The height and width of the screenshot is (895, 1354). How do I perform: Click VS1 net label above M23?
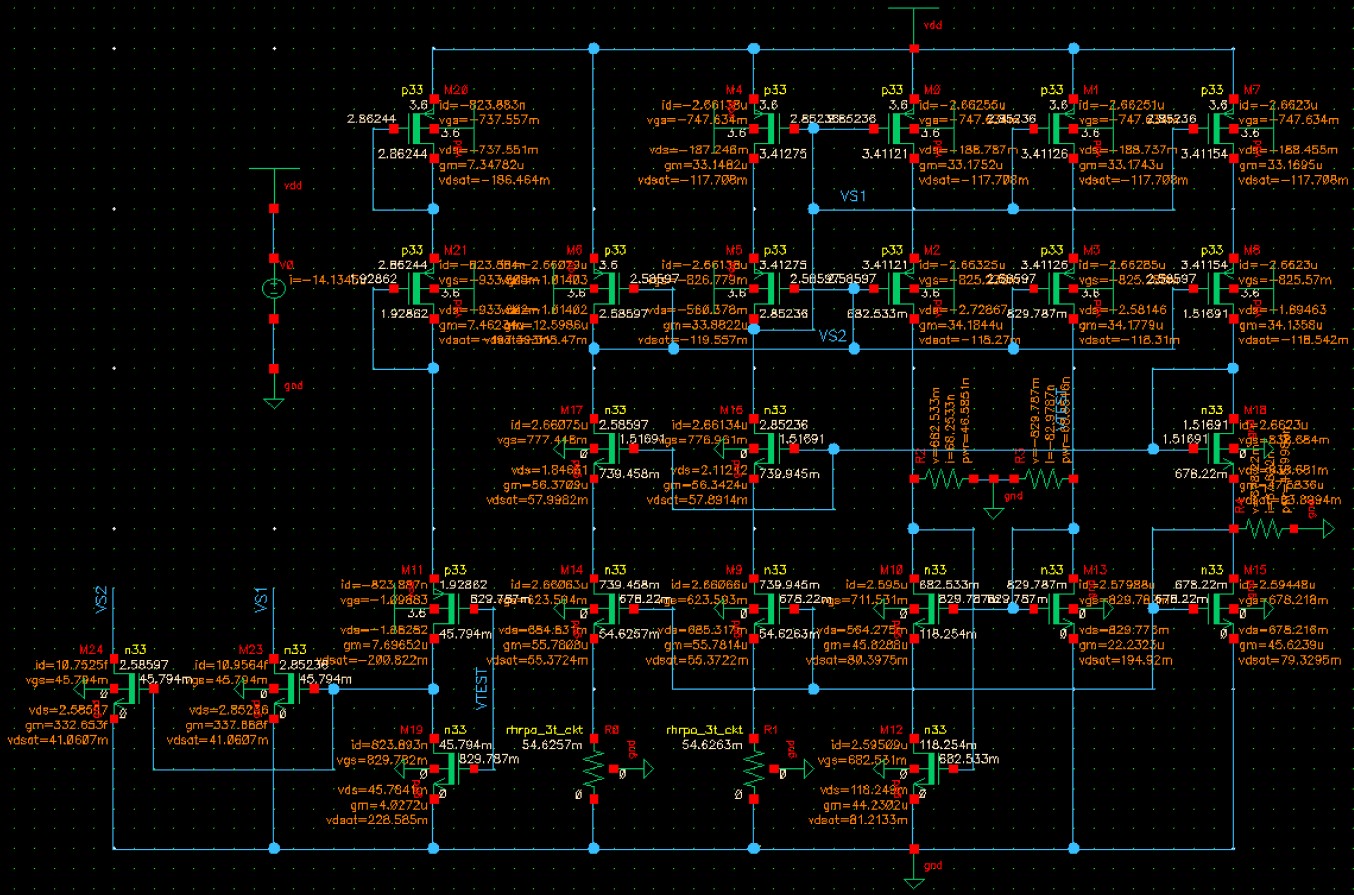tap(261, 599)
